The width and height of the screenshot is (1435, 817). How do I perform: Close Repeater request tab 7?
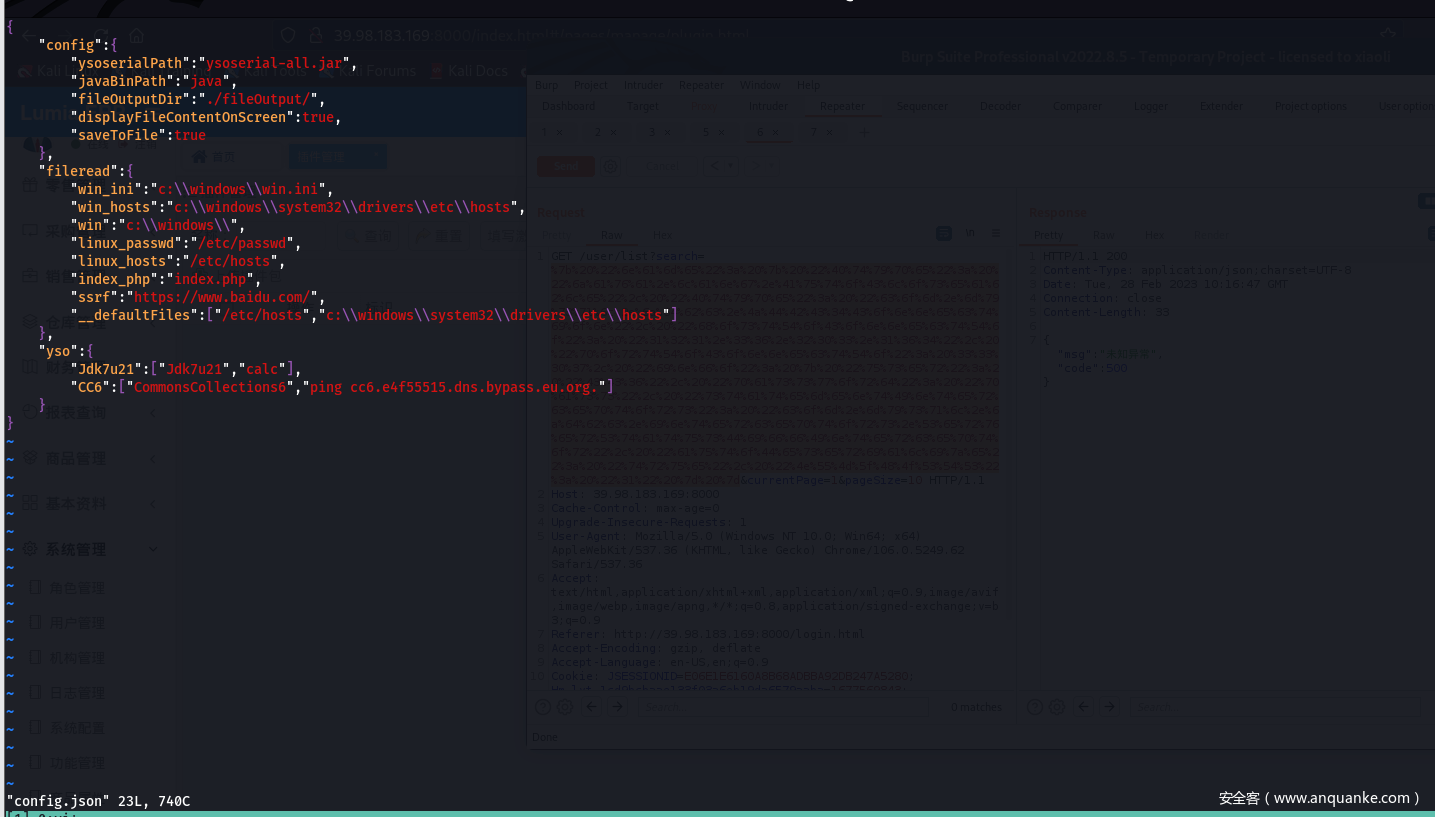pos(830,132)
